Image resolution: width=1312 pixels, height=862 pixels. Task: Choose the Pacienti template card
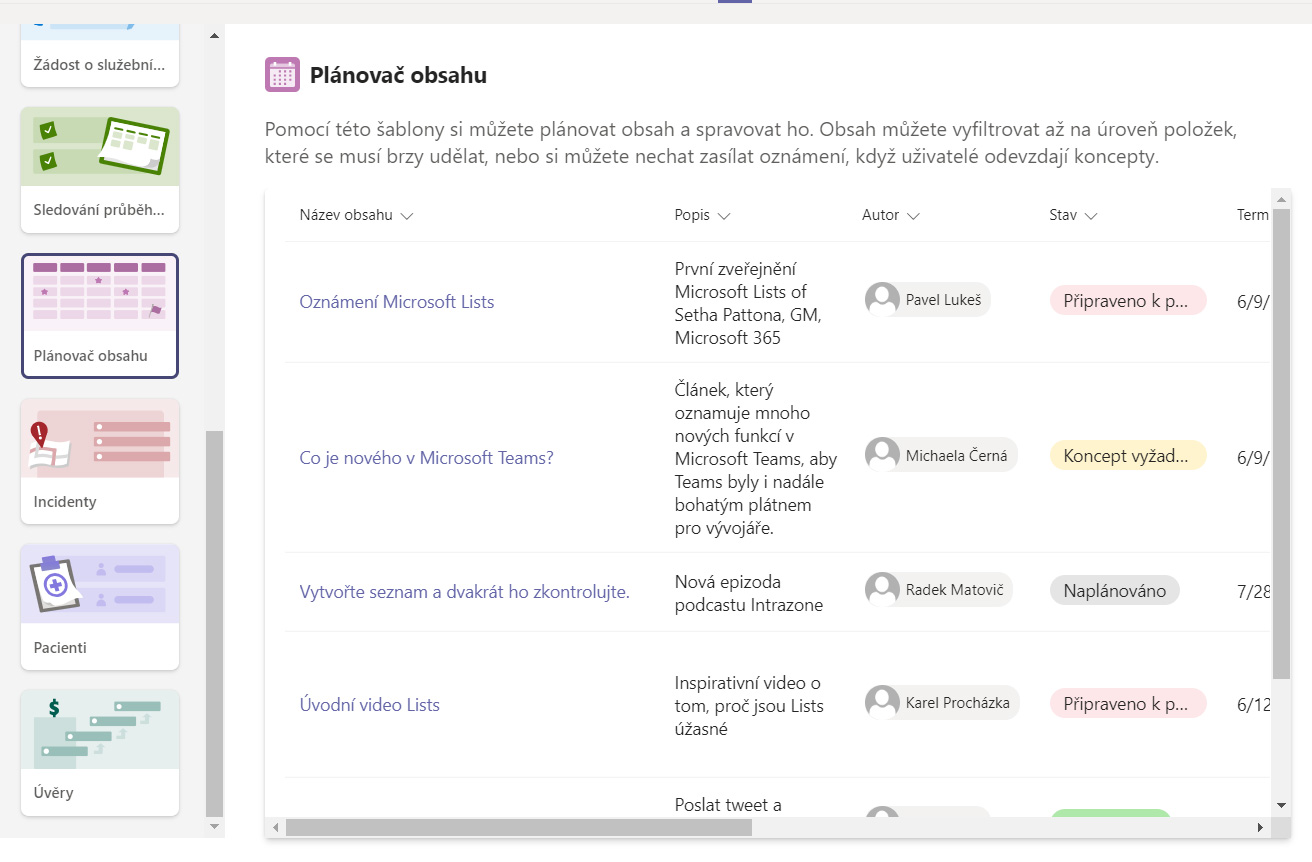pyautogui.click(x=100, y=607)
